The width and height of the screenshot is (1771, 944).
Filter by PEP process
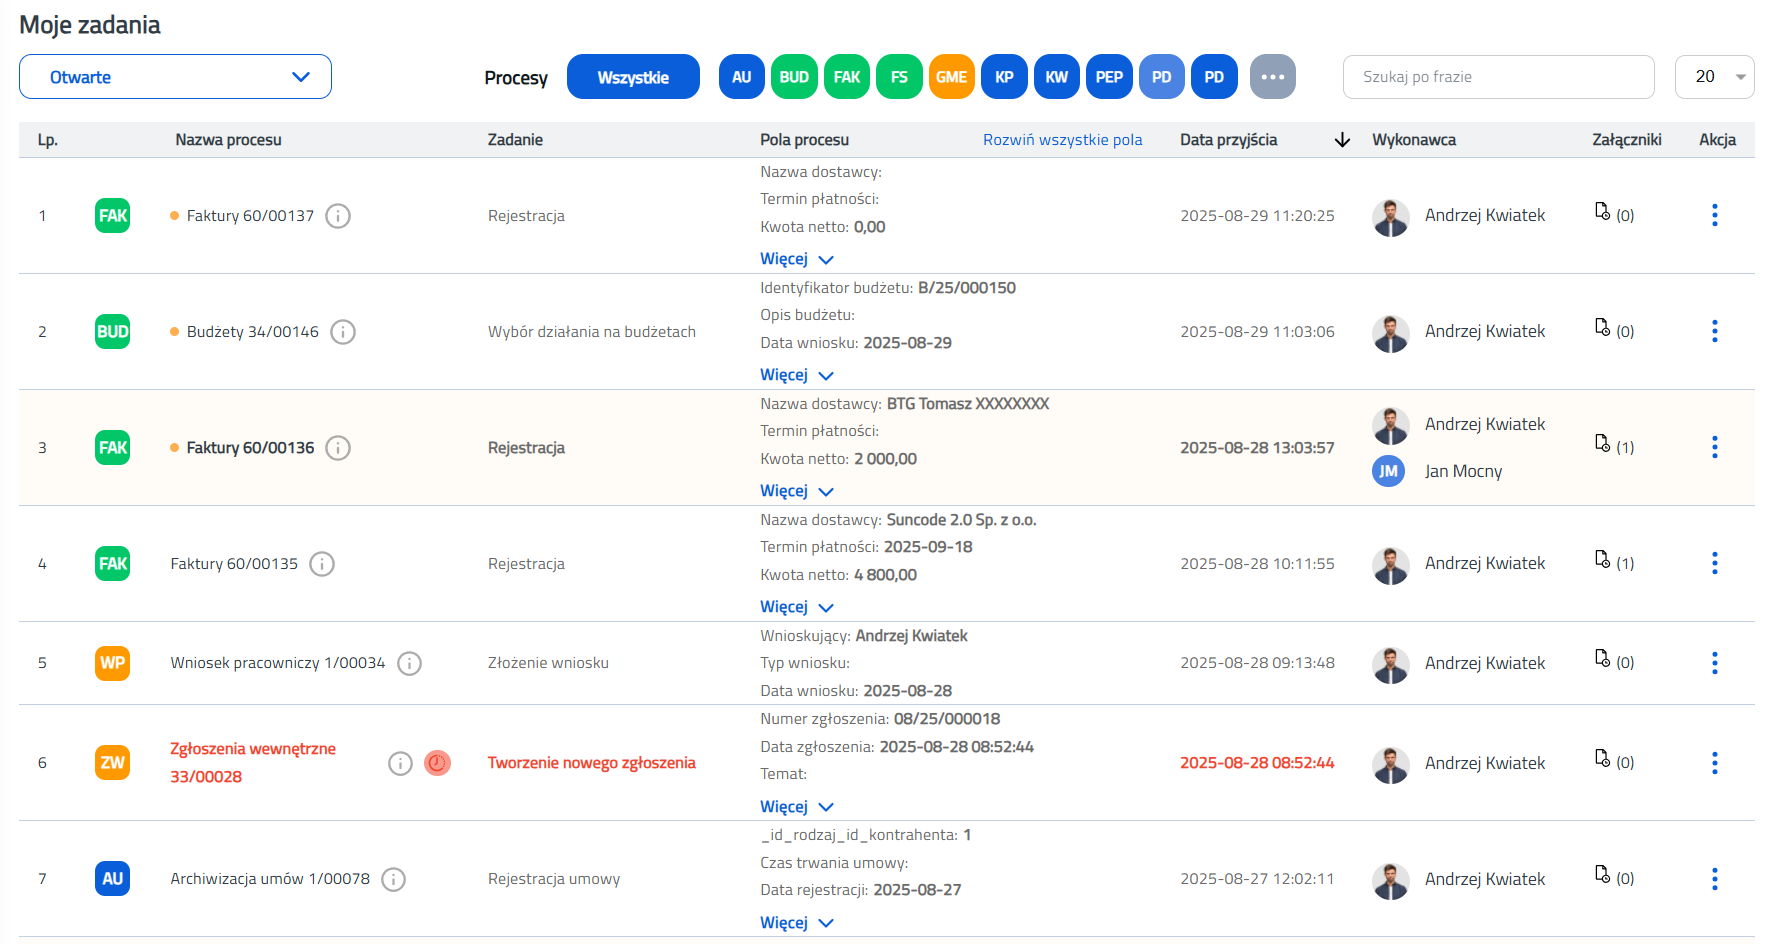[1109, 77]
